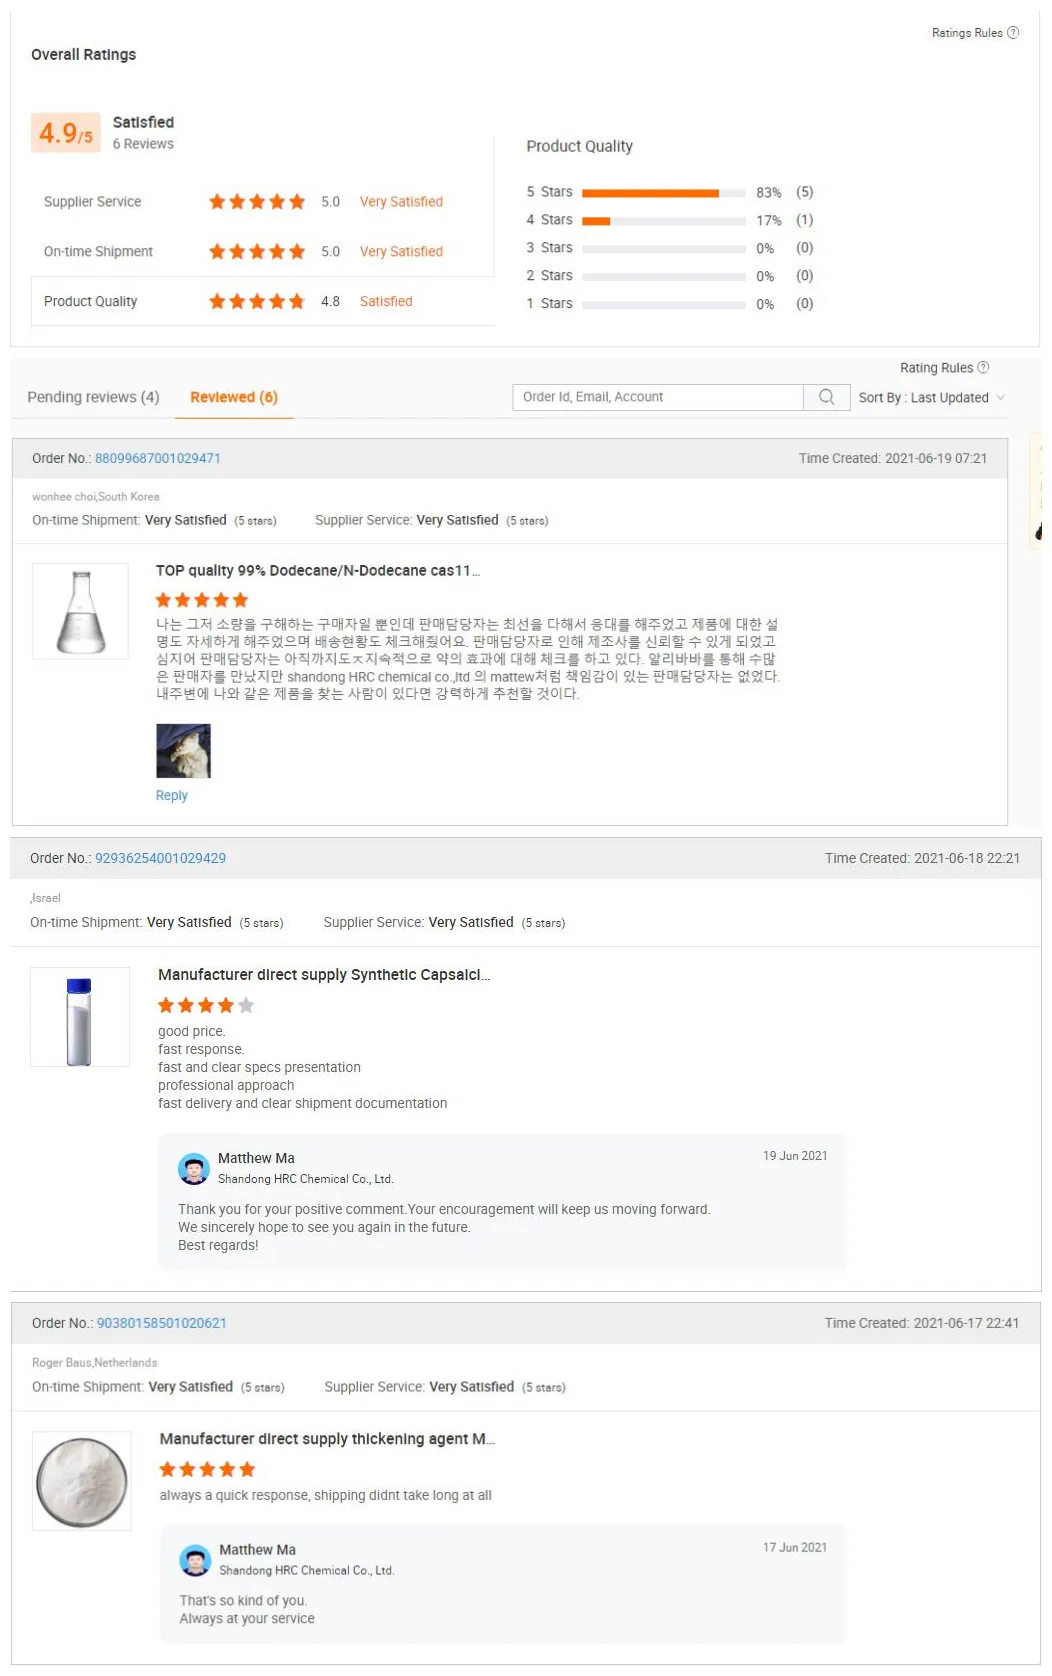Click the search magnifier icon
Screen dimensions: 1052x1676
(826, 397)
